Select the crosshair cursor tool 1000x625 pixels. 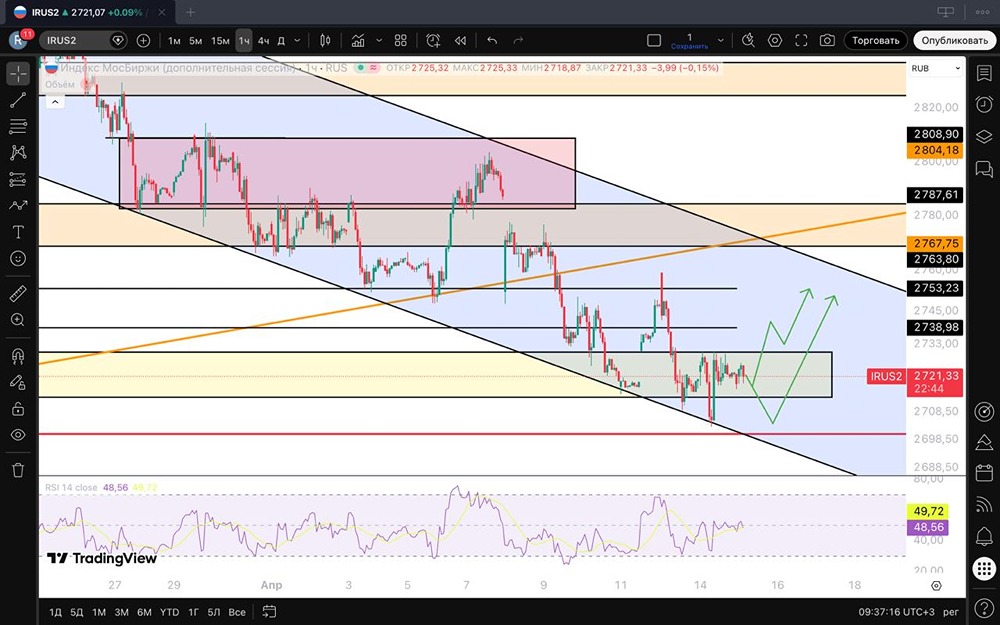pyautogui.click(x=18, y=73)
